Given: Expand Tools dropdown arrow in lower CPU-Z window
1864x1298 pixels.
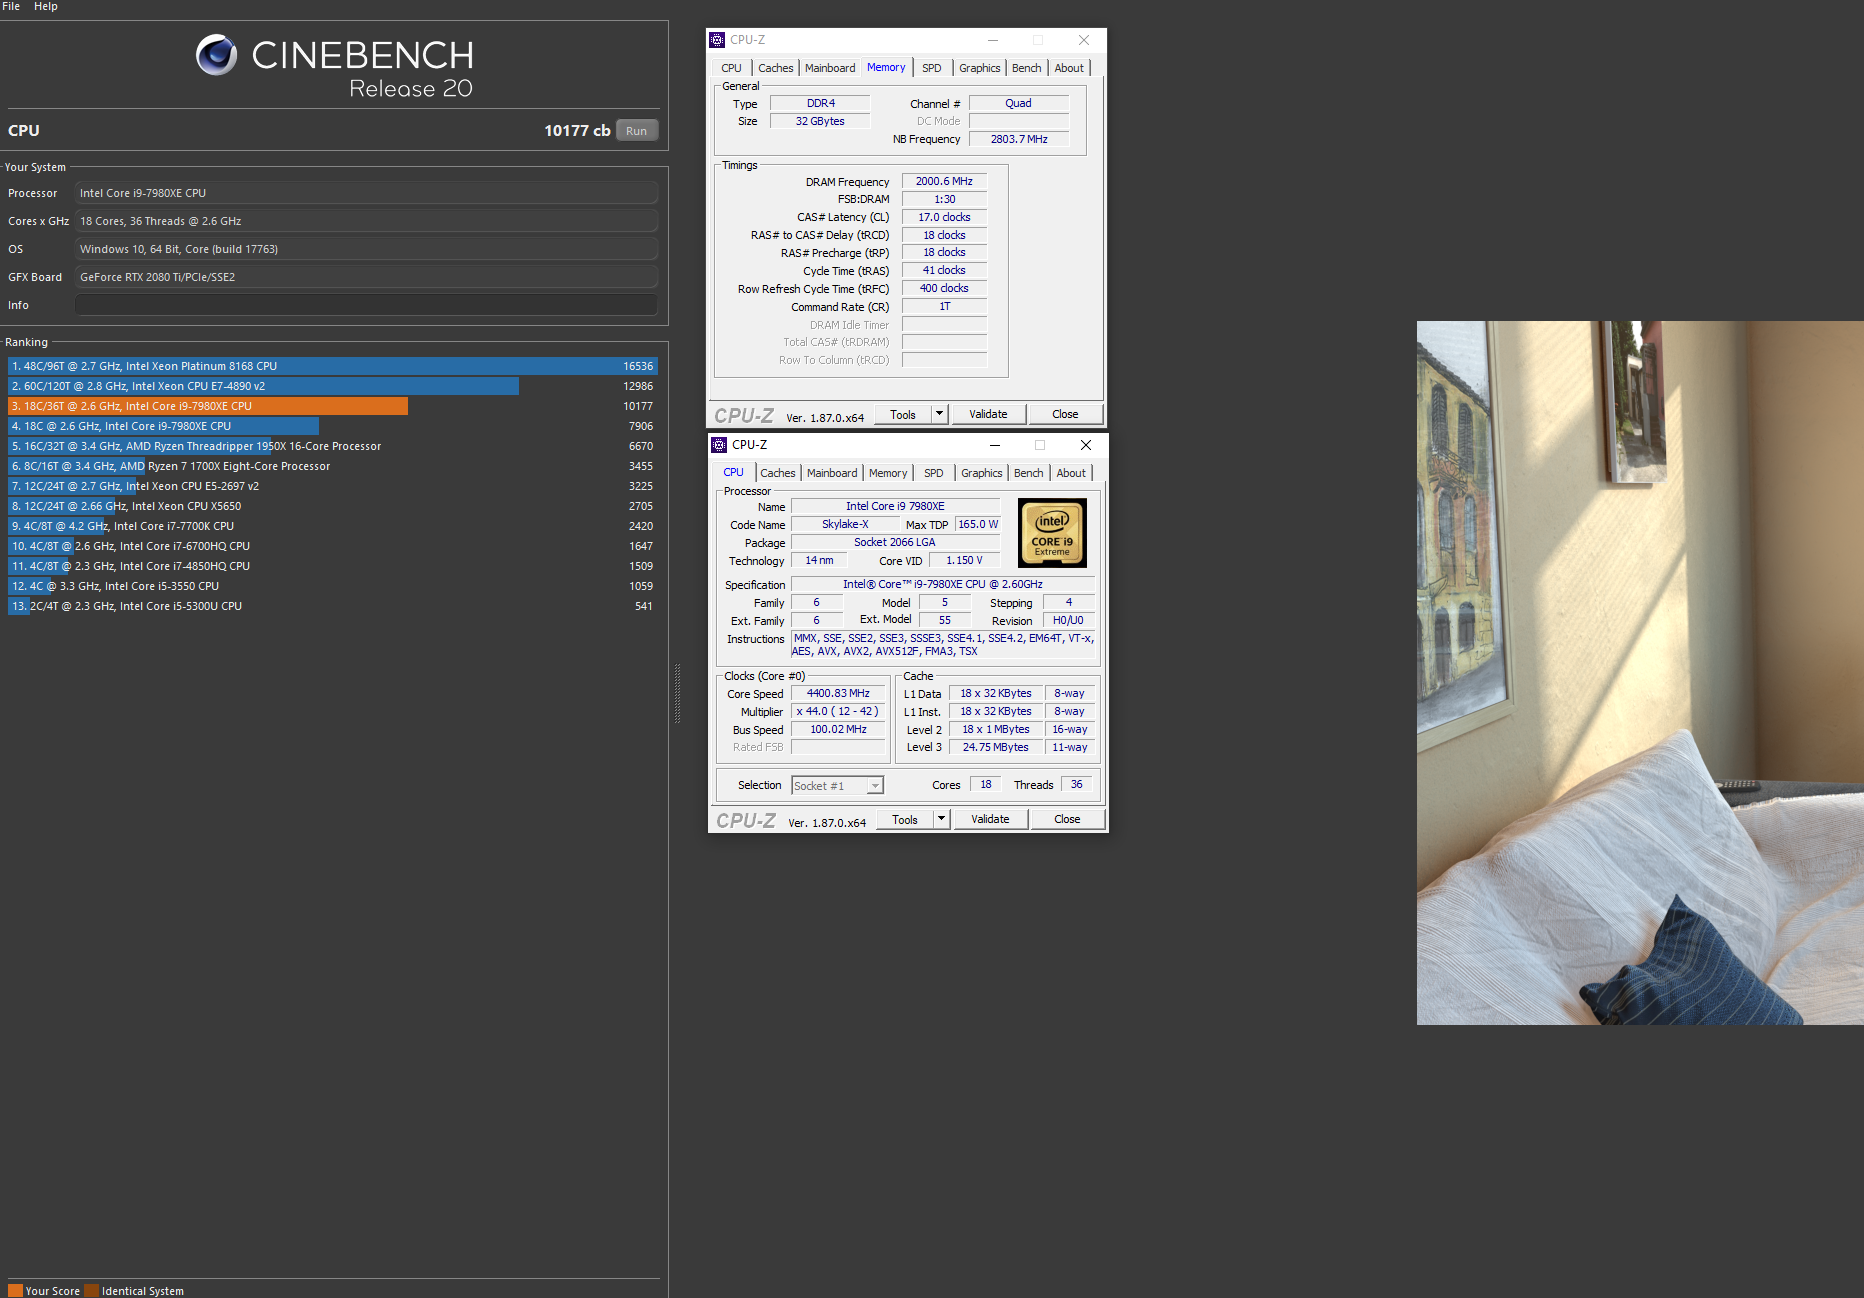Looking at the screenshot, I should pos(941,819).
